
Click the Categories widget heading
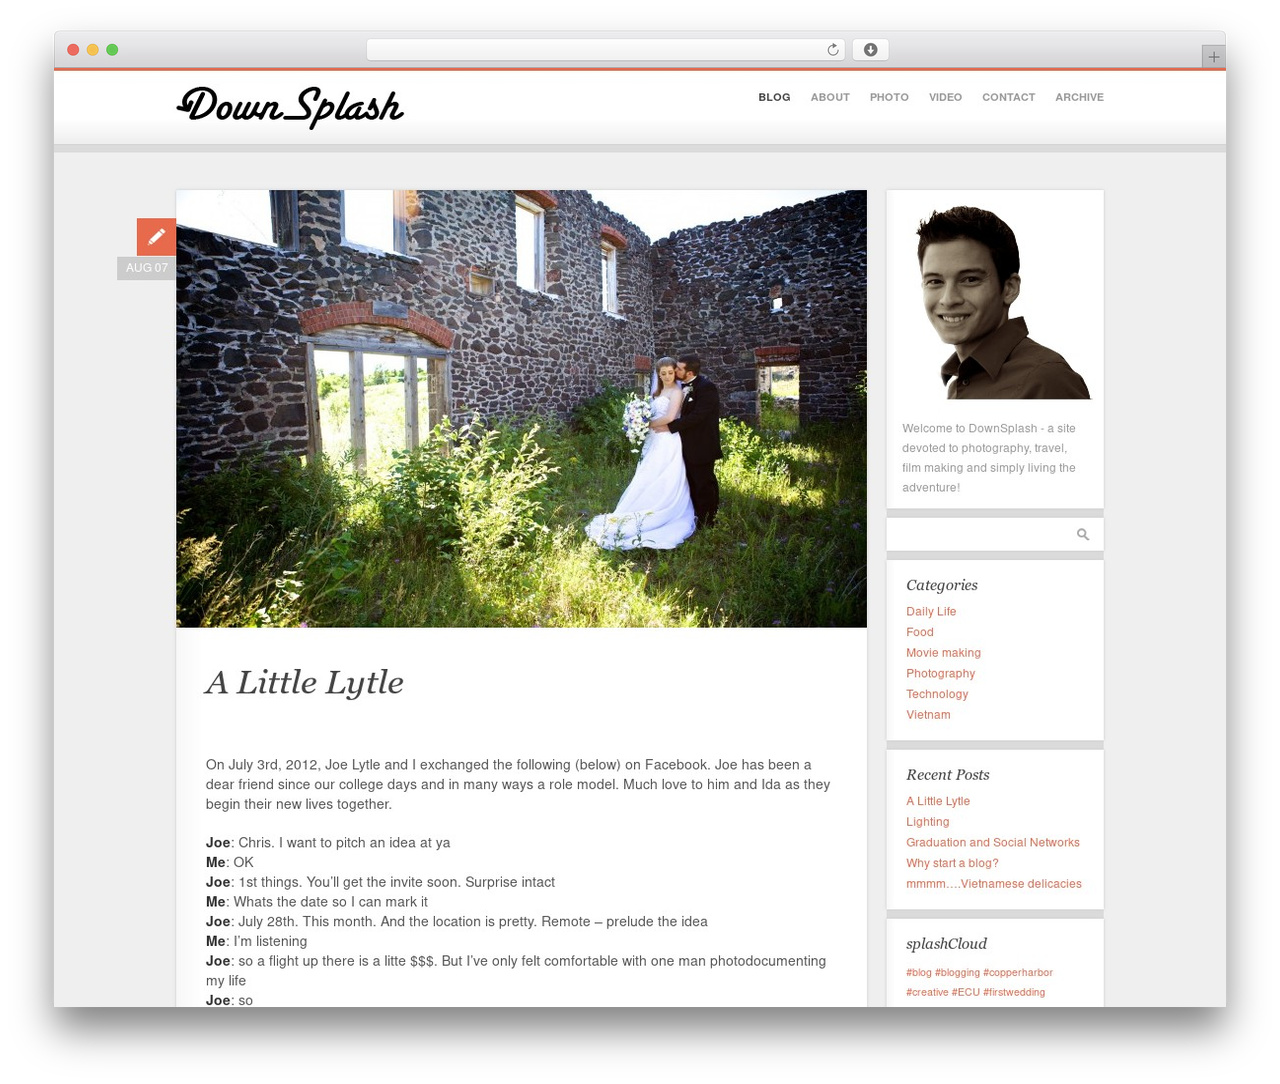pyautogui.click(x=942, y=585)
